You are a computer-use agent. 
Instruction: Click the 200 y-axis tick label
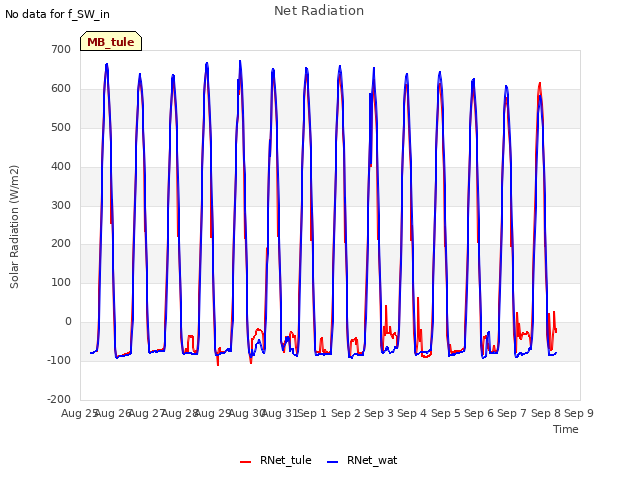tap(61, 244)
